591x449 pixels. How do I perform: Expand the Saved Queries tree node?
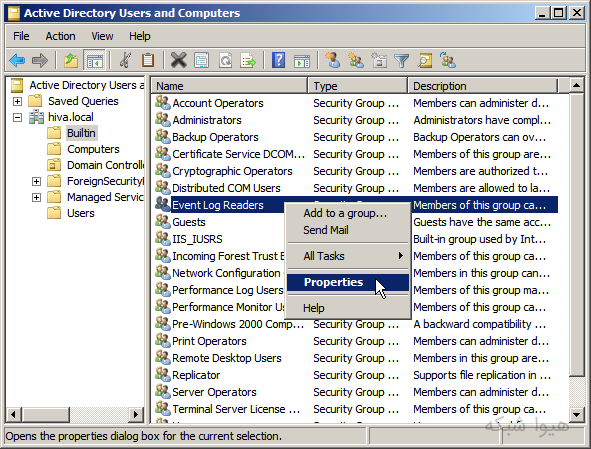tap(17, 101)
